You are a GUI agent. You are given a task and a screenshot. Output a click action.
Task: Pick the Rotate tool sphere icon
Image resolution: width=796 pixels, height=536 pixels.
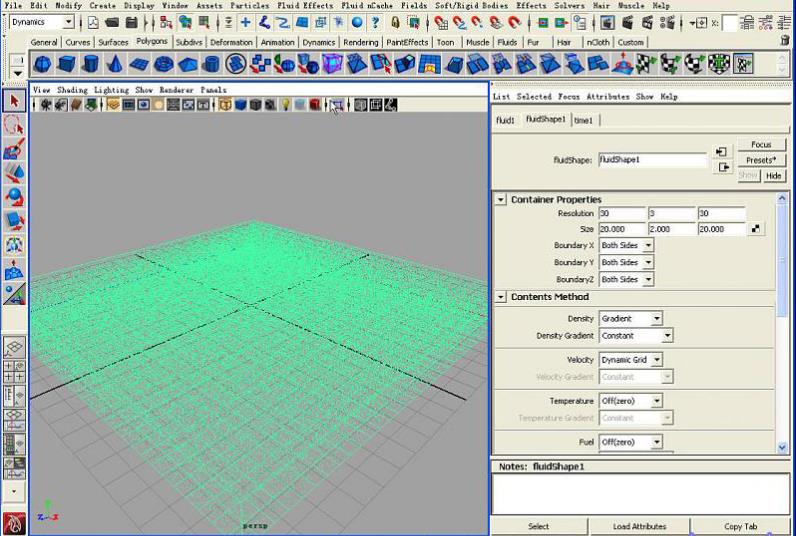14,197
